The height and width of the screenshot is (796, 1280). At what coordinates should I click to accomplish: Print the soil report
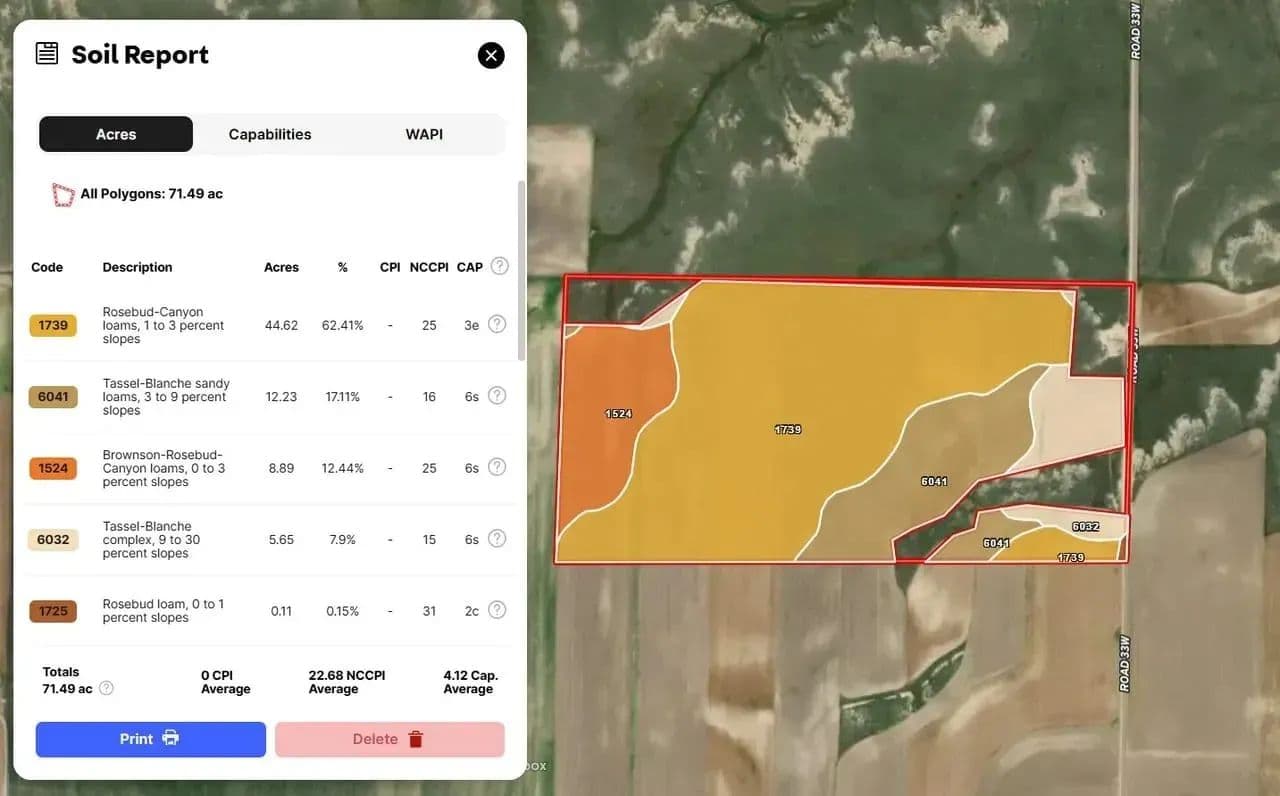[x=151, y=739]
